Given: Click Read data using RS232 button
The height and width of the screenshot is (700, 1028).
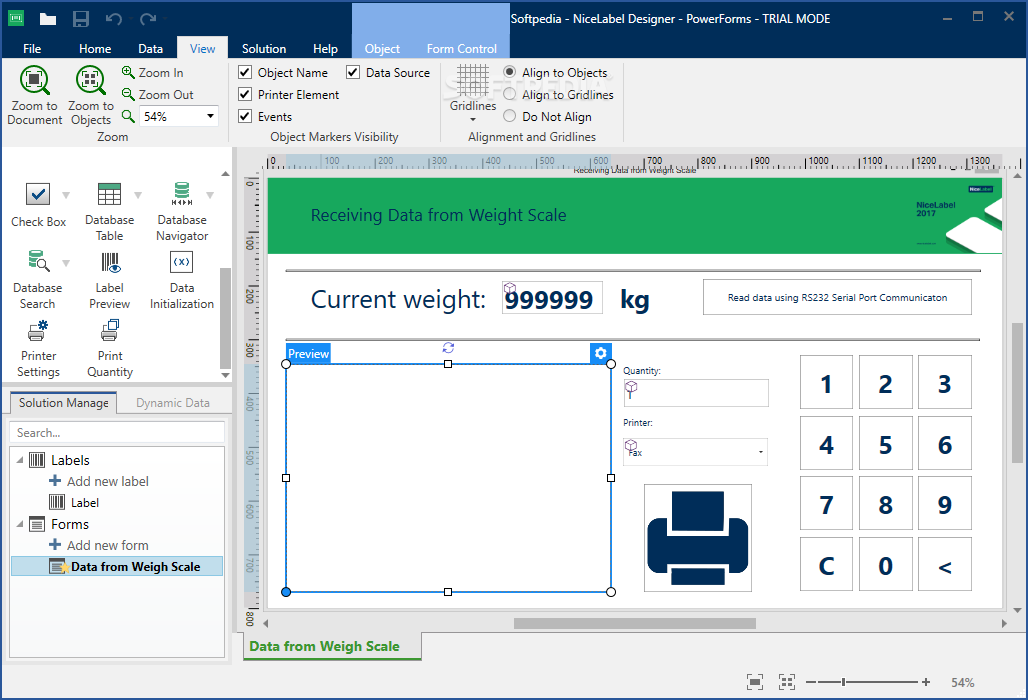Looking at the screenshot, I should tap(837, 298).
